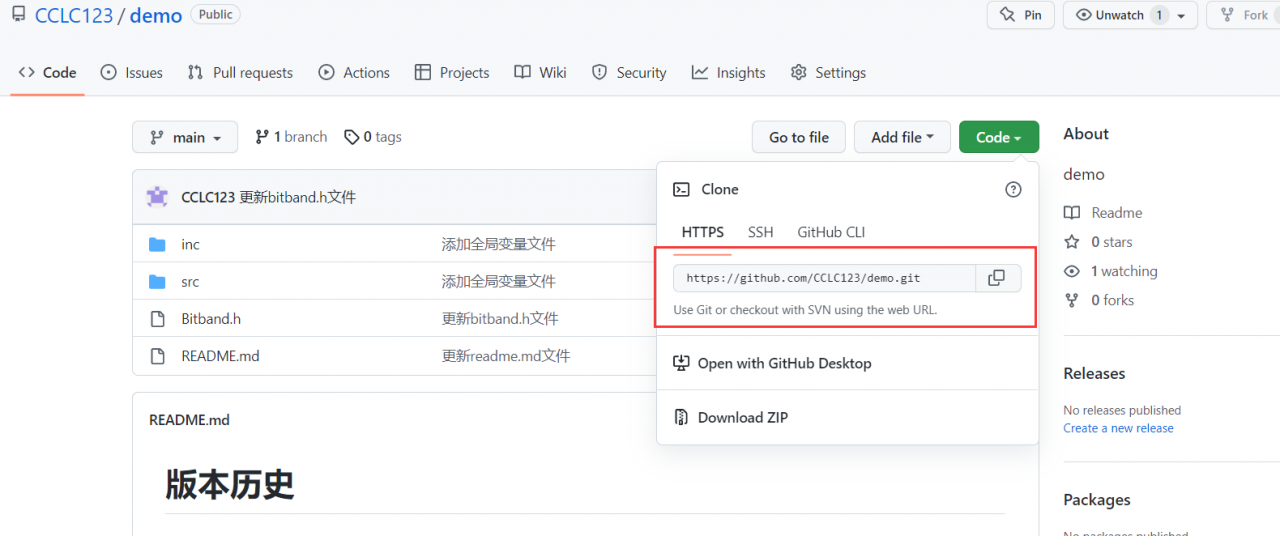This screenshot has width=1280, height=536.
Task: Open the Projects tab
Action: 452,72
